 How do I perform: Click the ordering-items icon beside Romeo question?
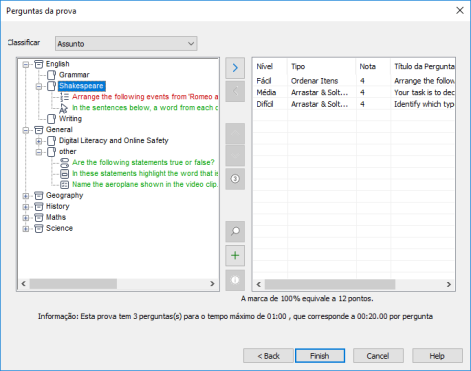coord(64,97)
